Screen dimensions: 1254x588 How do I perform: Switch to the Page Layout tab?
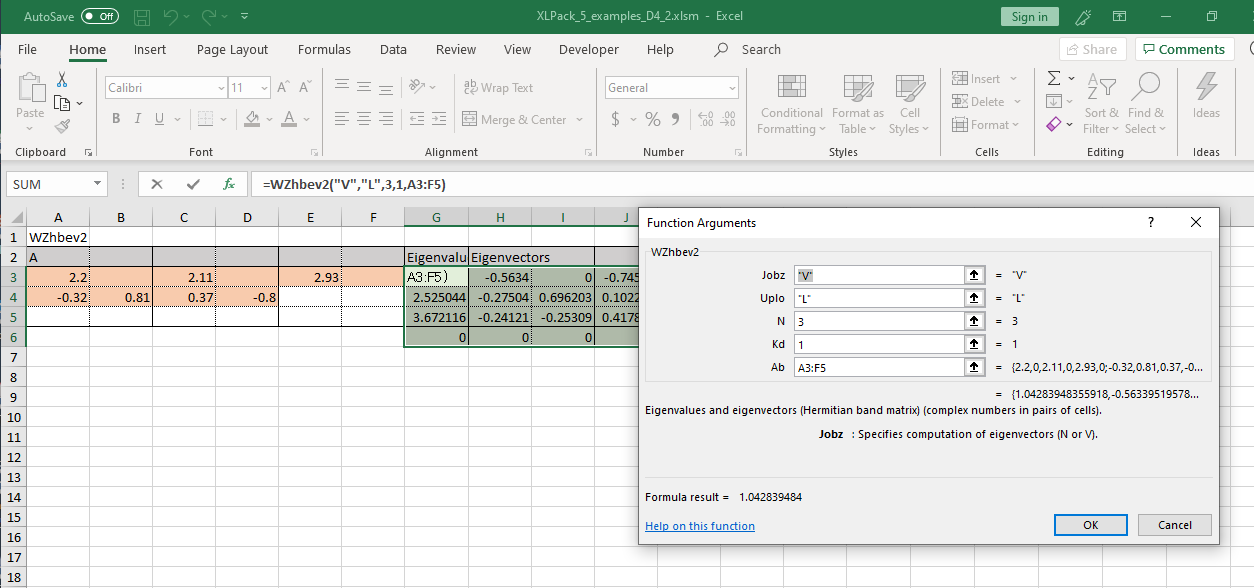pos(232,49)
